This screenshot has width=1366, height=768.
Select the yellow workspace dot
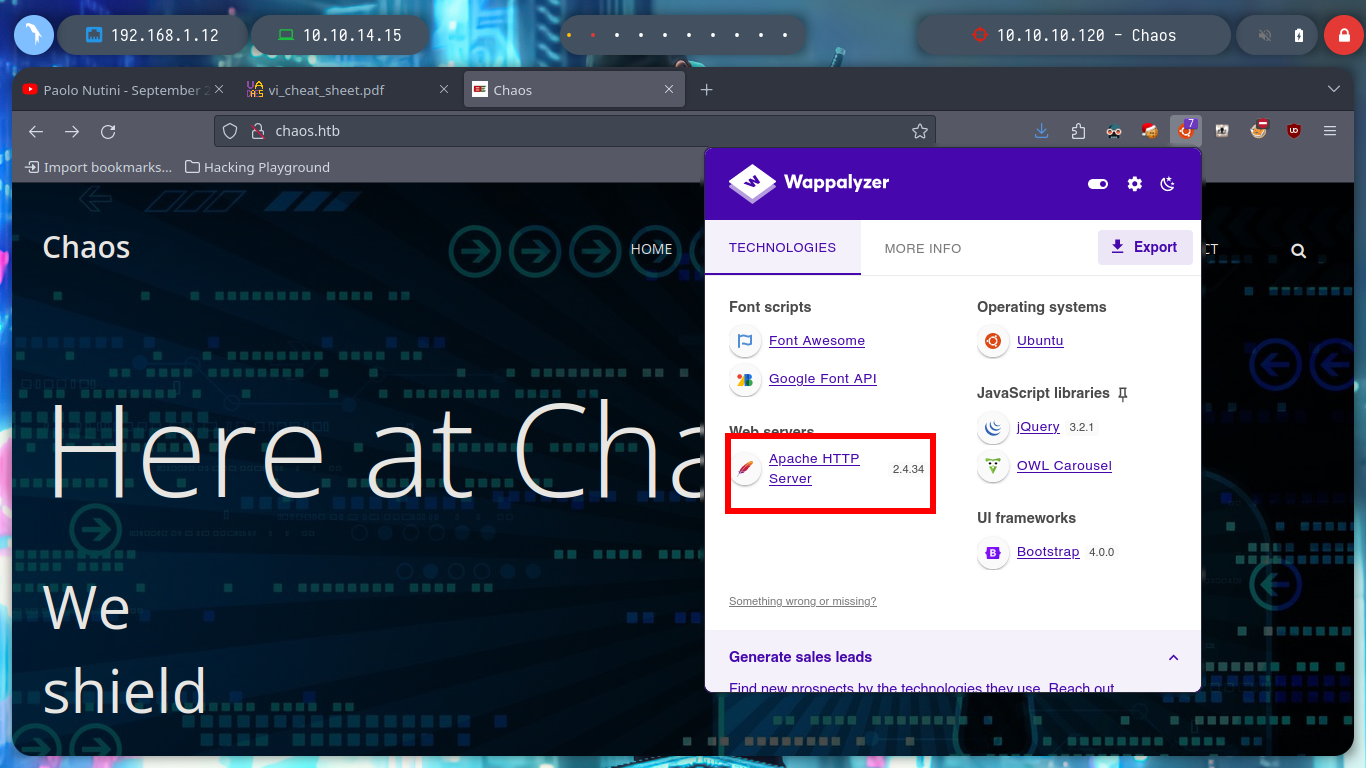coord(569,35)
